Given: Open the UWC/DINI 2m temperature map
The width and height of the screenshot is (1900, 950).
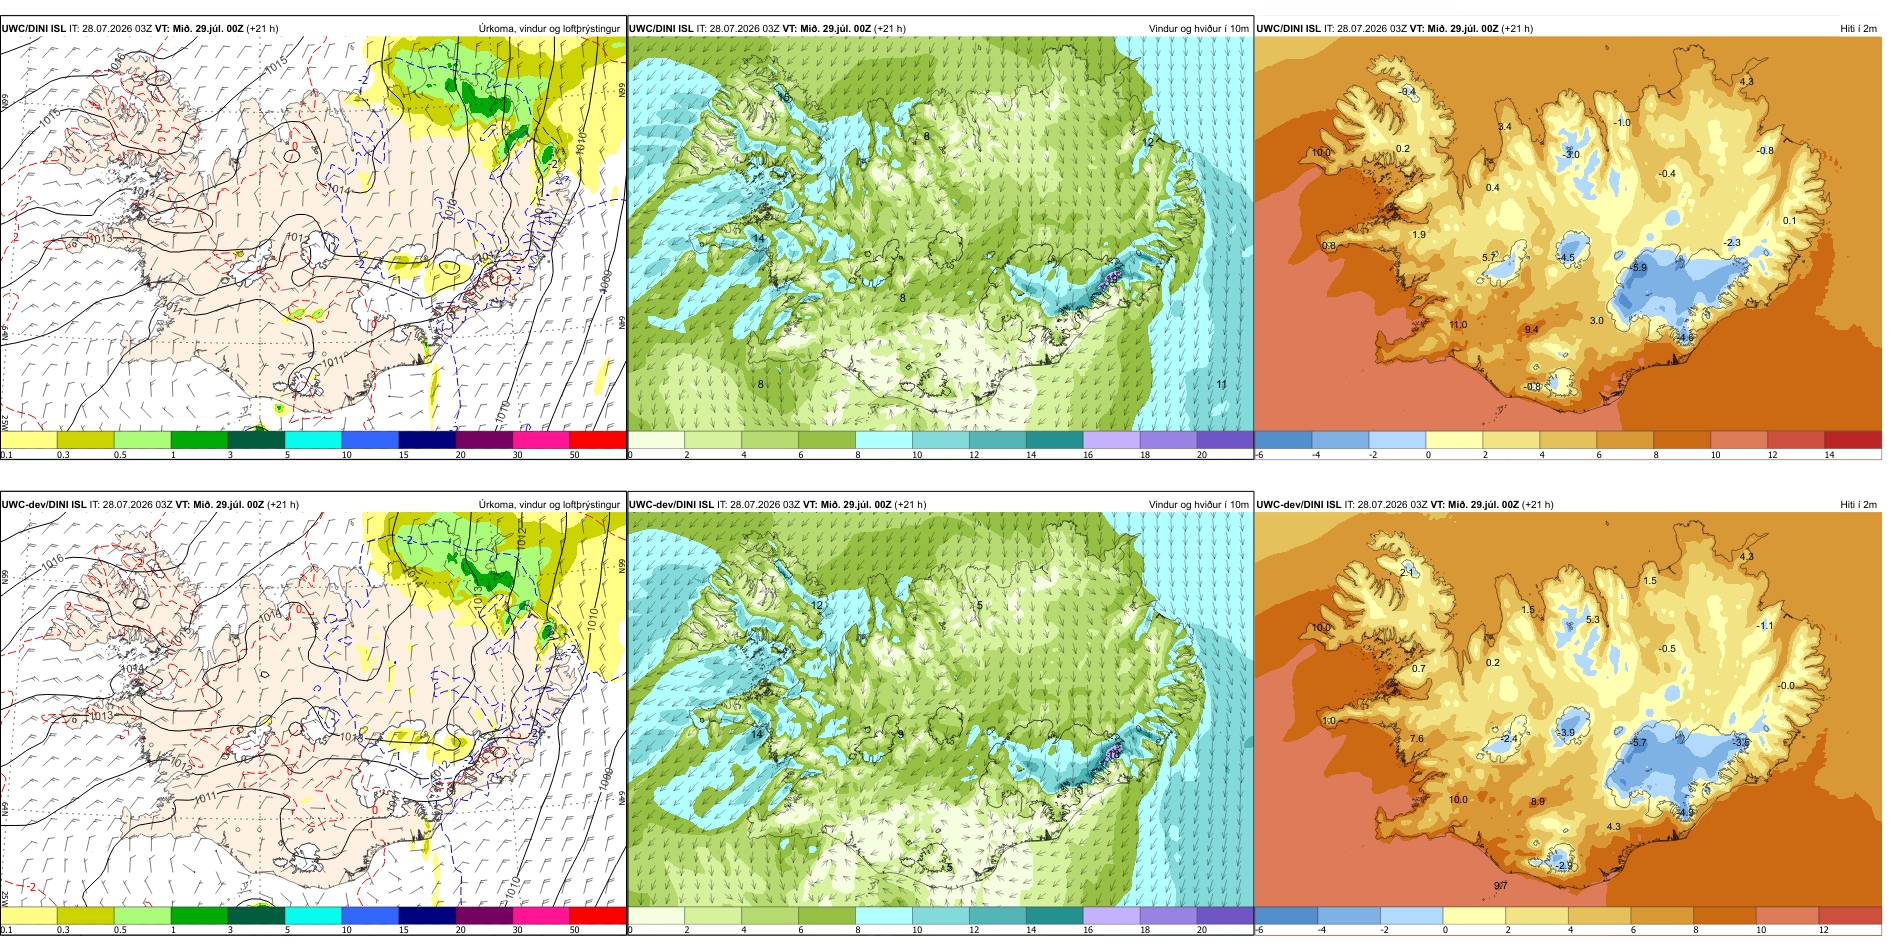Looking at the screenshot, I should point(1568,234).
